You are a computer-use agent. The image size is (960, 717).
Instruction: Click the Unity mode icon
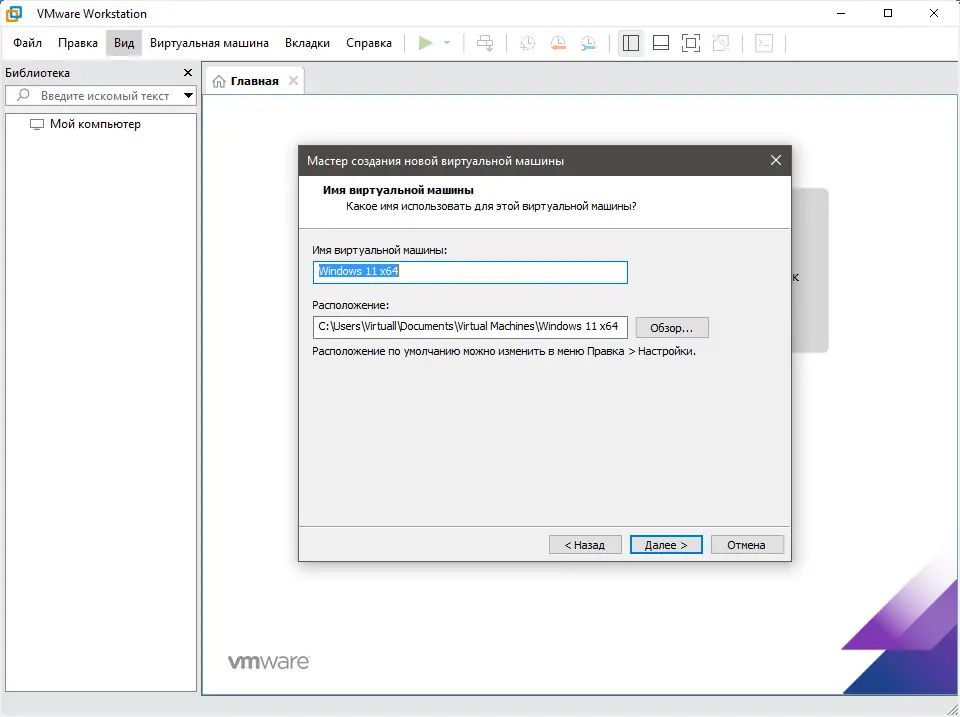tap(721, 43)
